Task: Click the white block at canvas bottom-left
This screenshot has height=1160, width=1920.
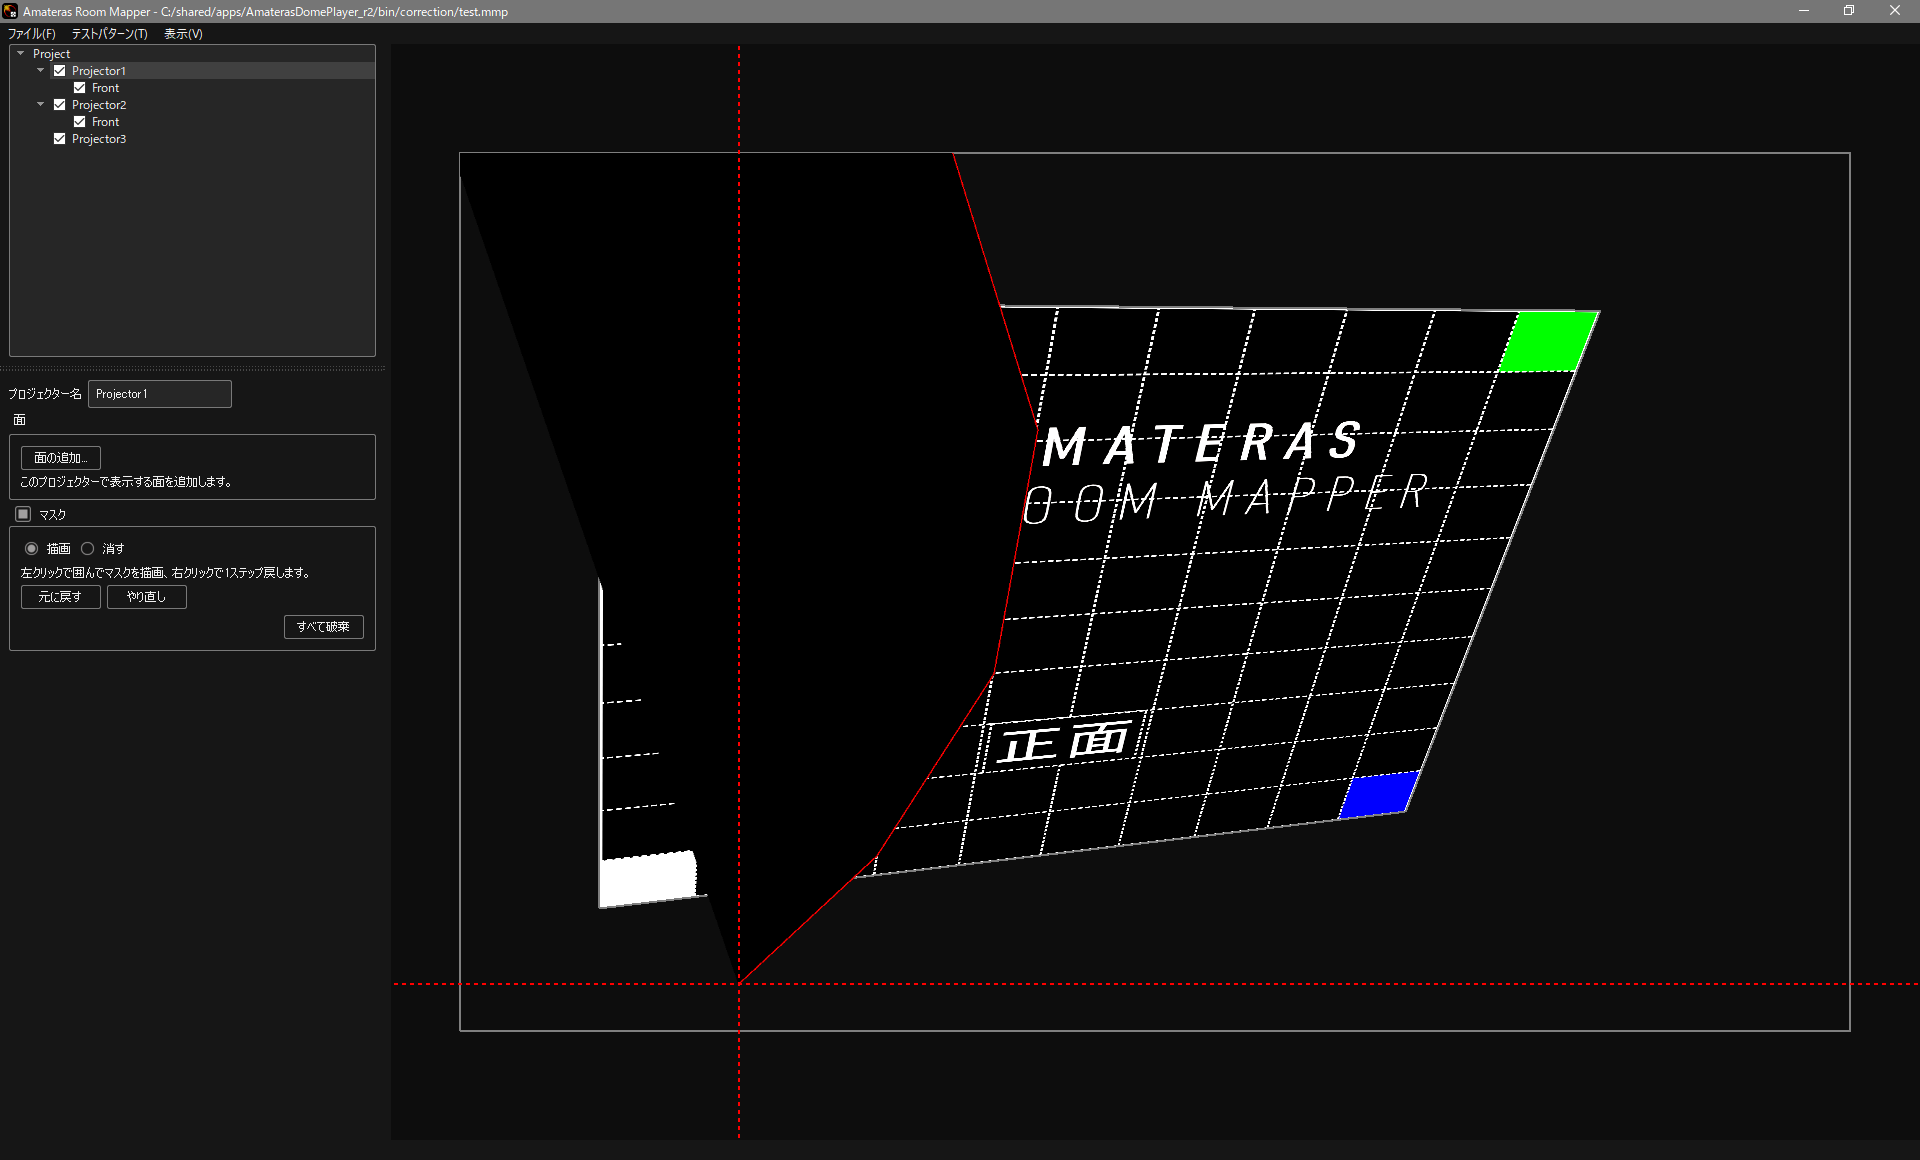Action: [x=648, y=878]
